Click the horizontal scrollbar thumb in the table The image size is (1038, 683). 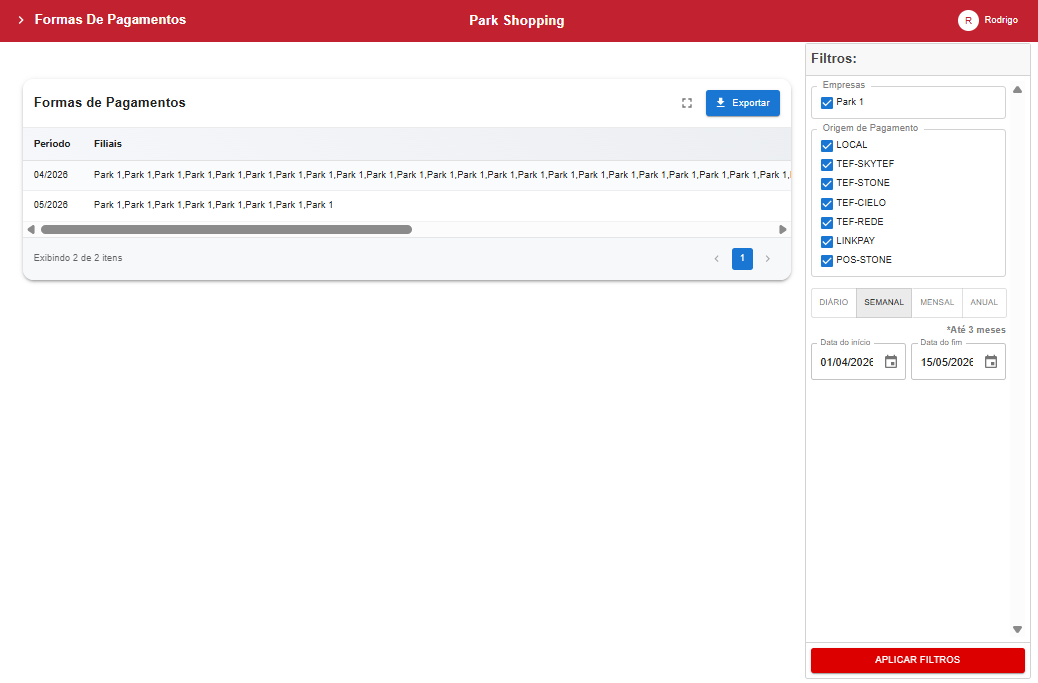(226, 230)
